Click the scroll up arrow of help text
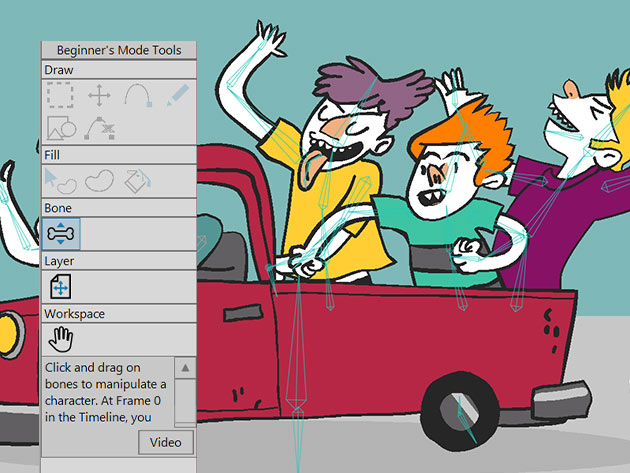This screenshot has width=630, height=473. click(x=185, y=368)
